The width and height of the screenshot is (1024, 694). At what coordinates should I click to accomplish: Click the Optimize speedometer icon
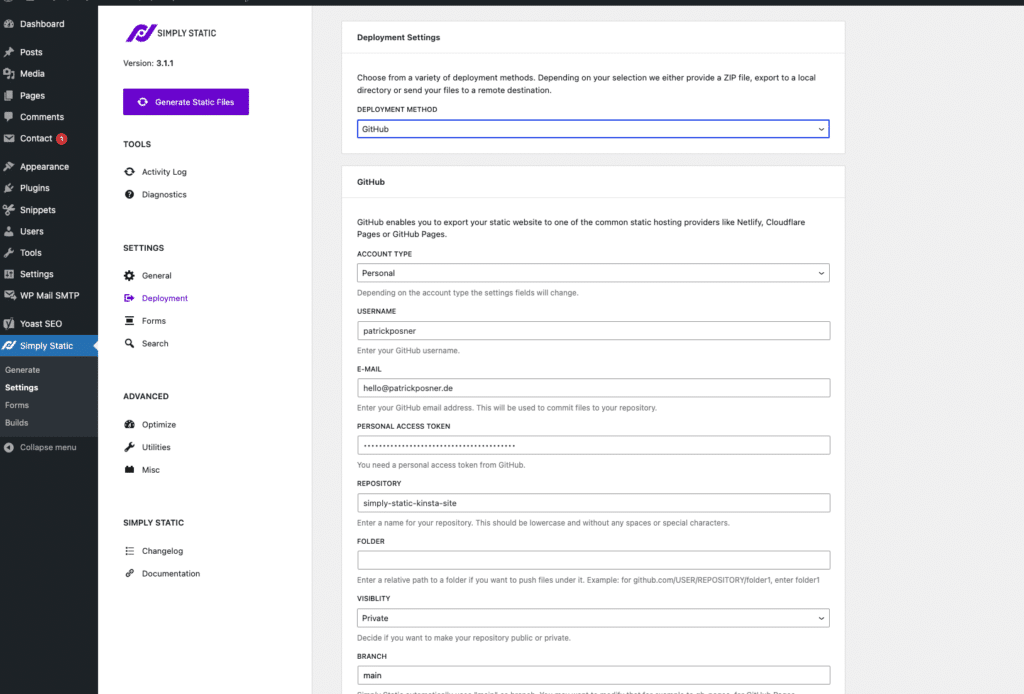click(x=129, y=424)
